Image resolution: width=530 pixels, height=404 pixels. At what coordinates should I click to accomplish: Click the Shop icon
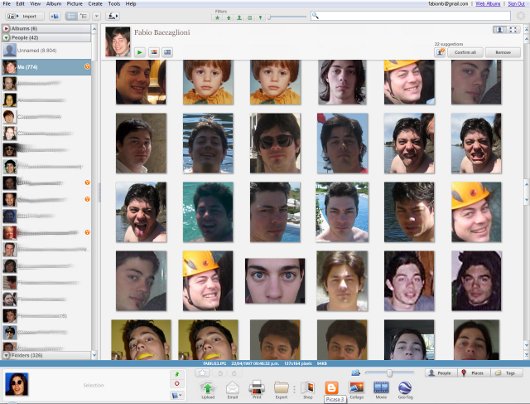[x=308, y=390]
